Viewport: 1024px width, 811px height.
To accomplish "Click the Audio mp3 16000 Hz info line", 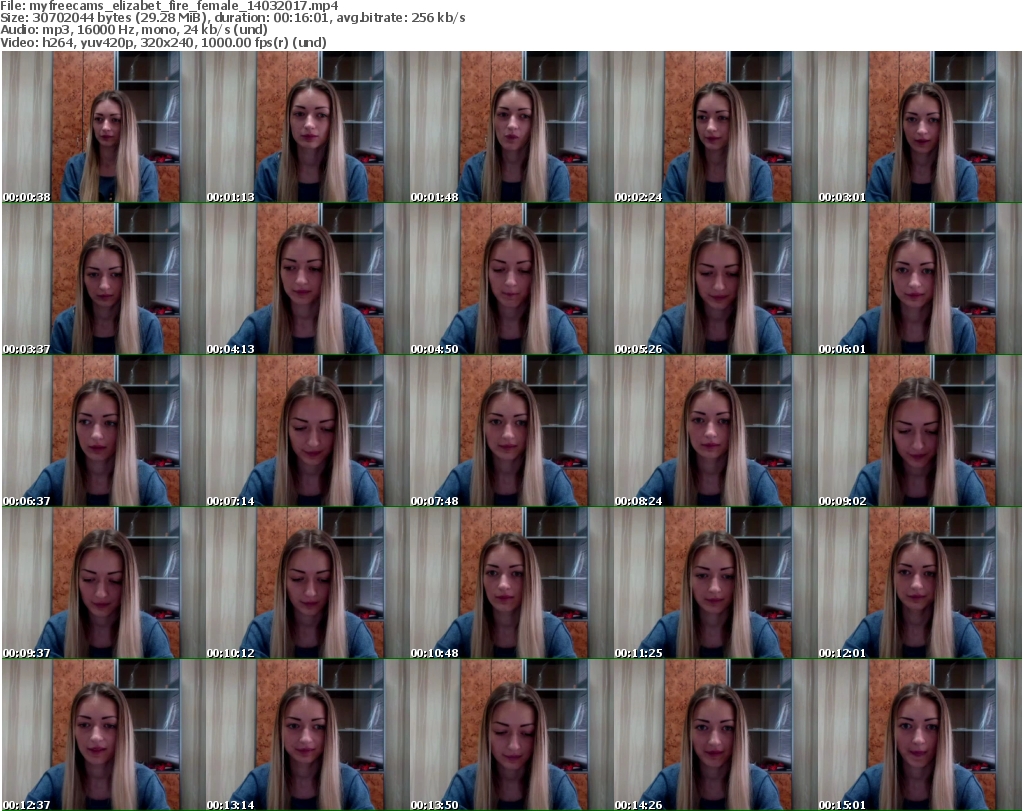I will click(134, 30).
